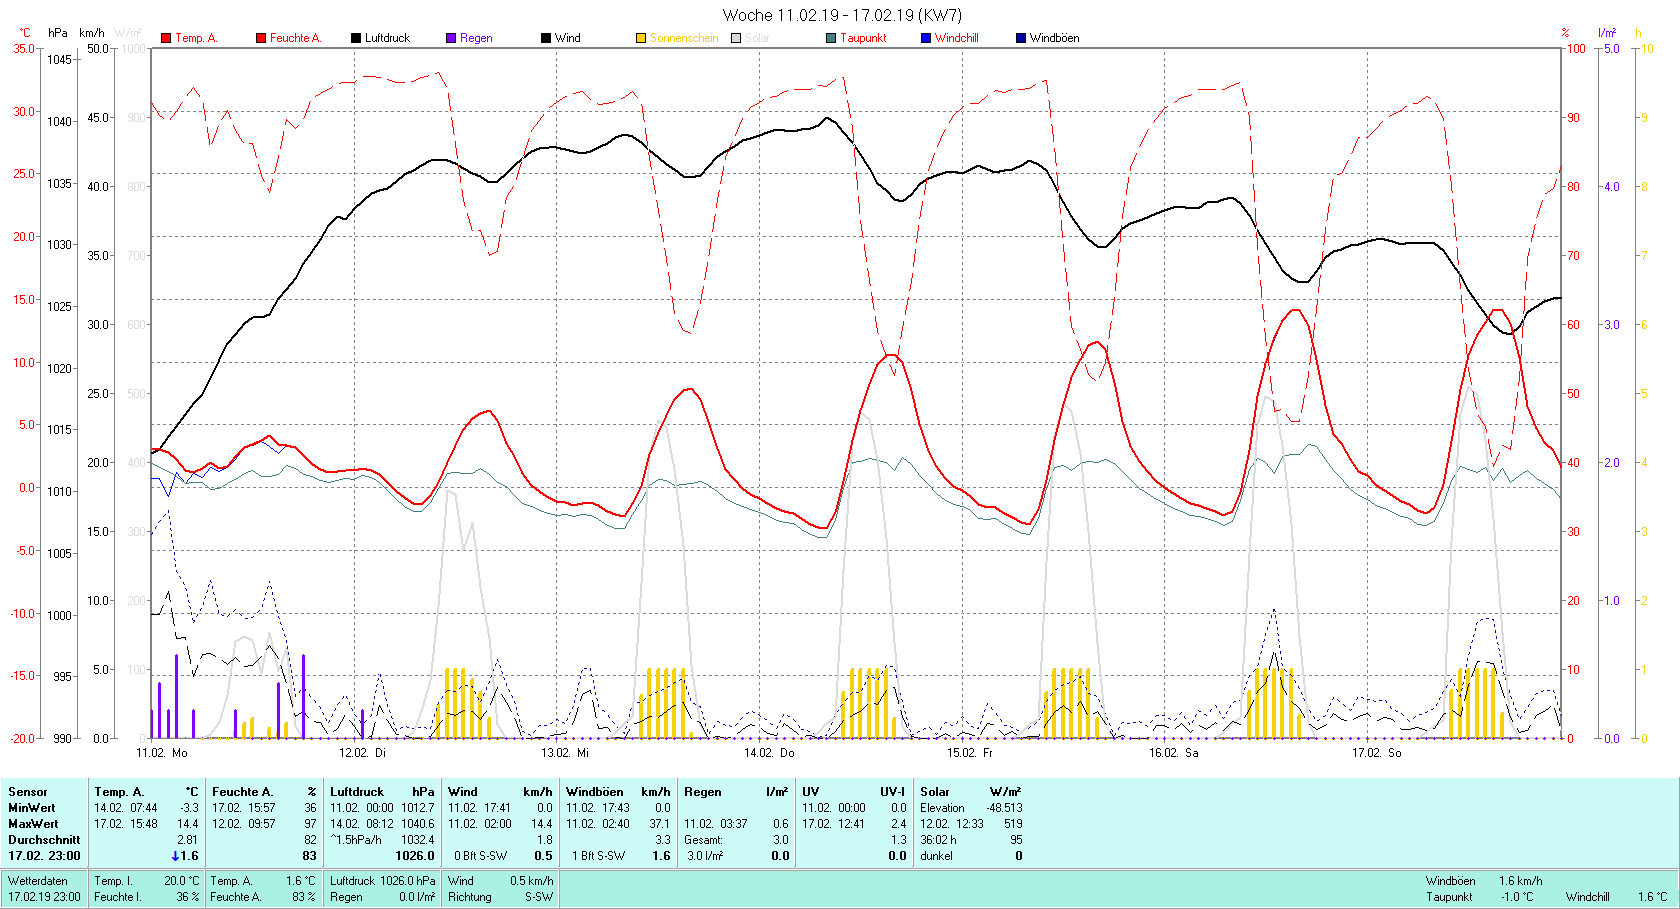The image size is (1680, 909).
Task: Click the average air pressure value '1032.4'
Action: [x=418, y=840]
